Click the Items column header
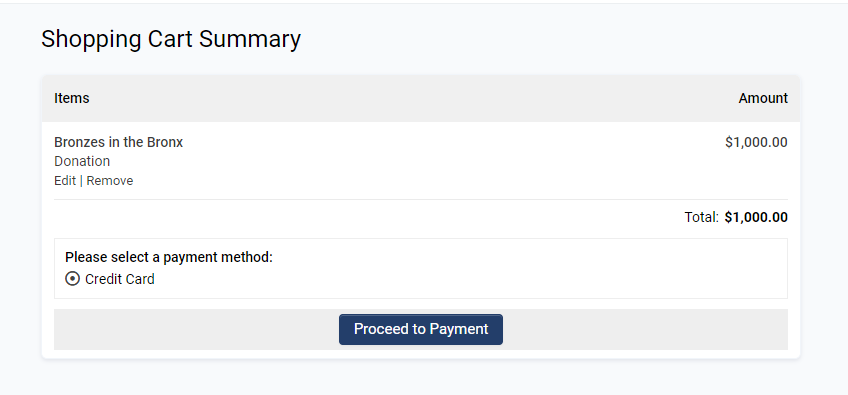 [x=72, y=98]
